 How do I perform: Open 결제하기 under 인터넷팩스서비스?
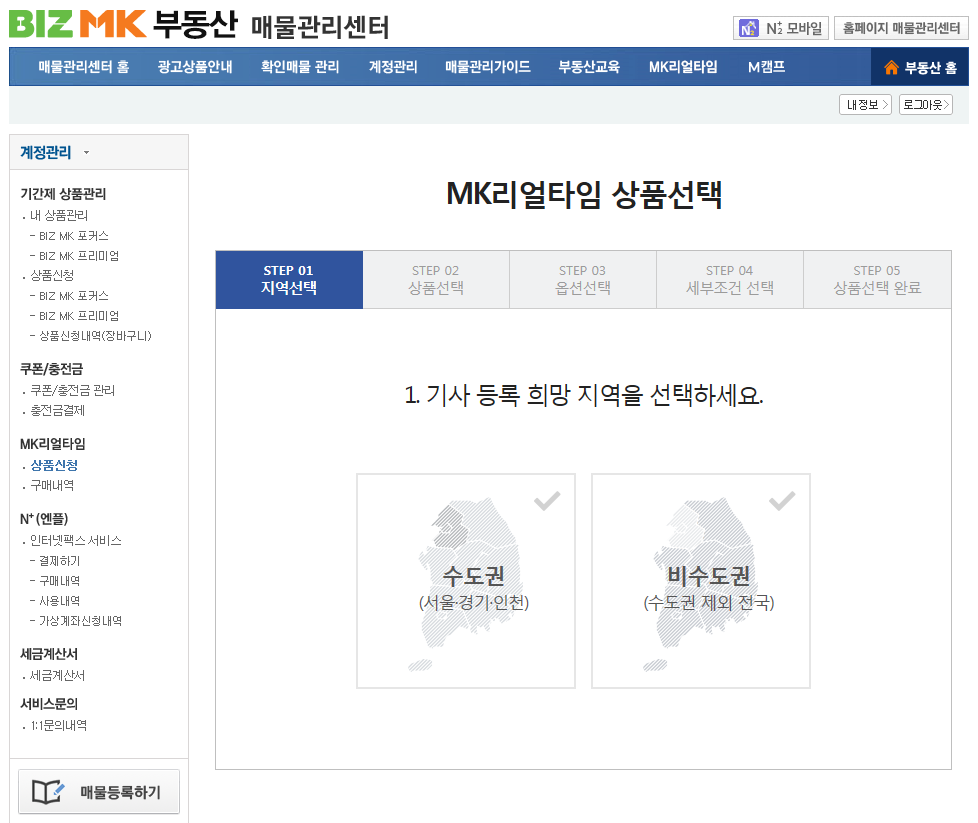point(59,561)
